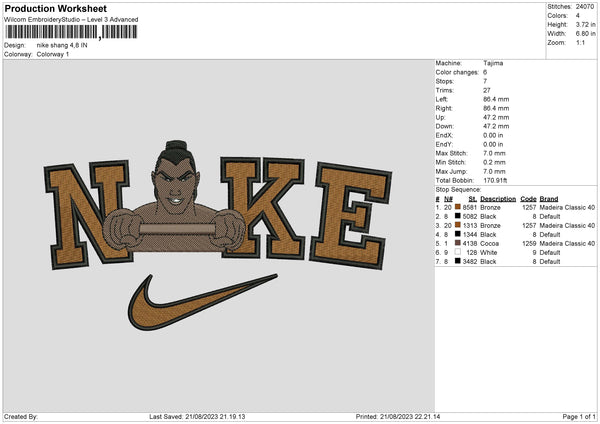The width and height of the screenshot is (600, 424).
Task: Select the Height value 3.72 in
Action: click(585, 24)
